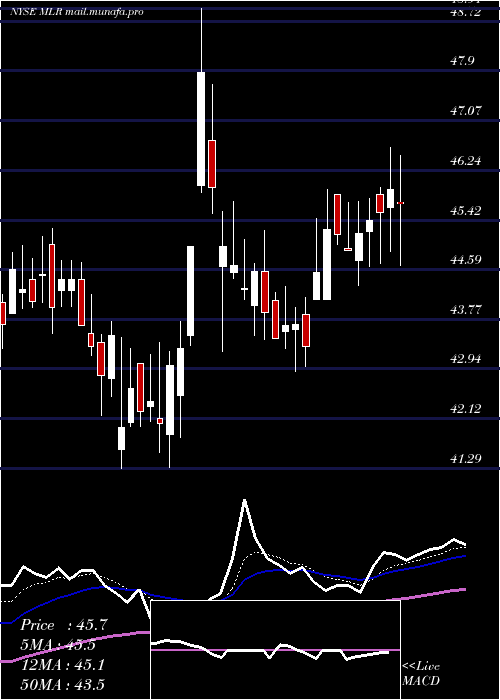The image size is (500, 700).
Task: Select the 43.77 price axis label
Action: (467, 309)
